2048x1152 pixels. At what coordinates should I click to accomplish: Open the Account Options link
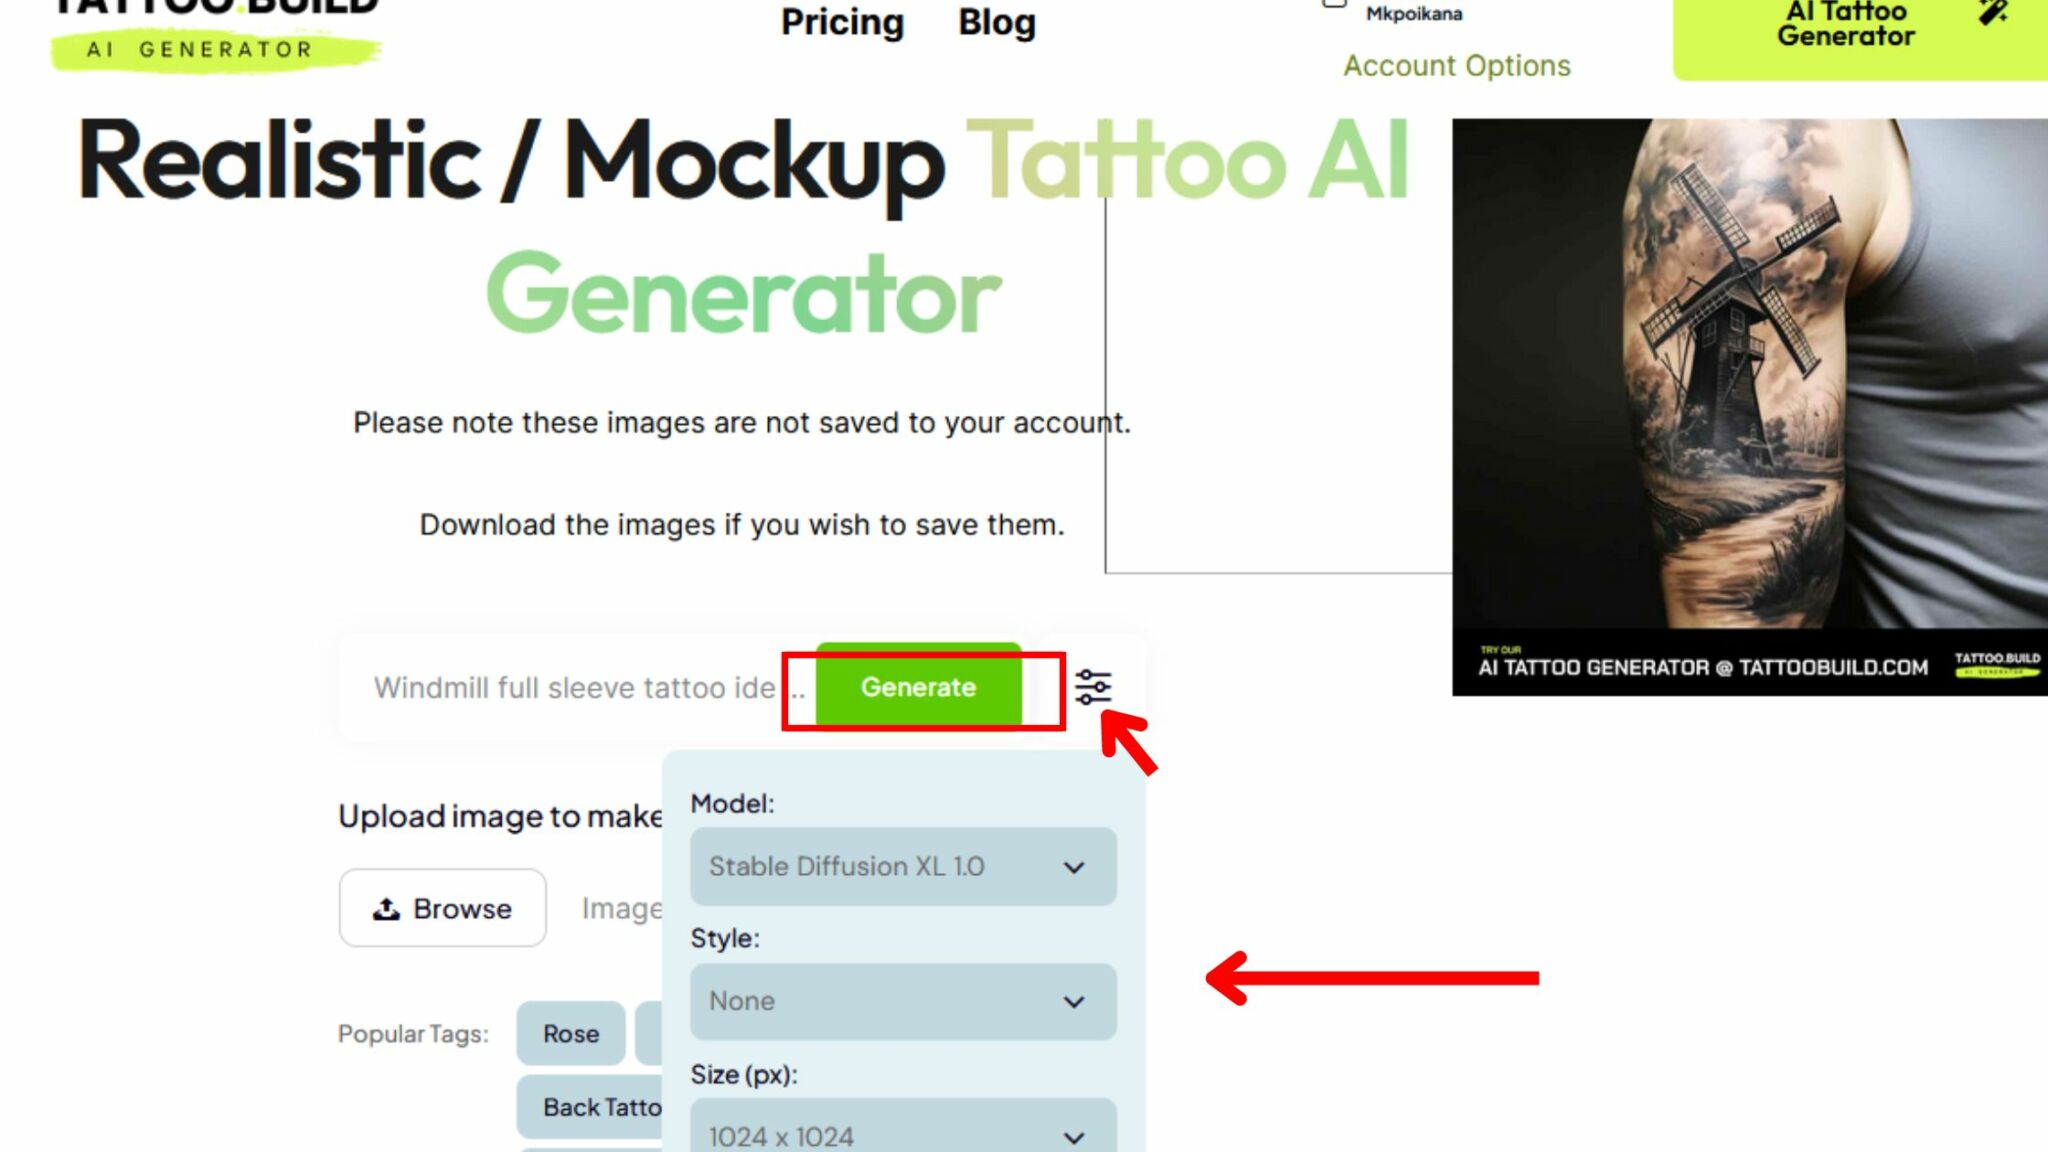point(1456,66)
